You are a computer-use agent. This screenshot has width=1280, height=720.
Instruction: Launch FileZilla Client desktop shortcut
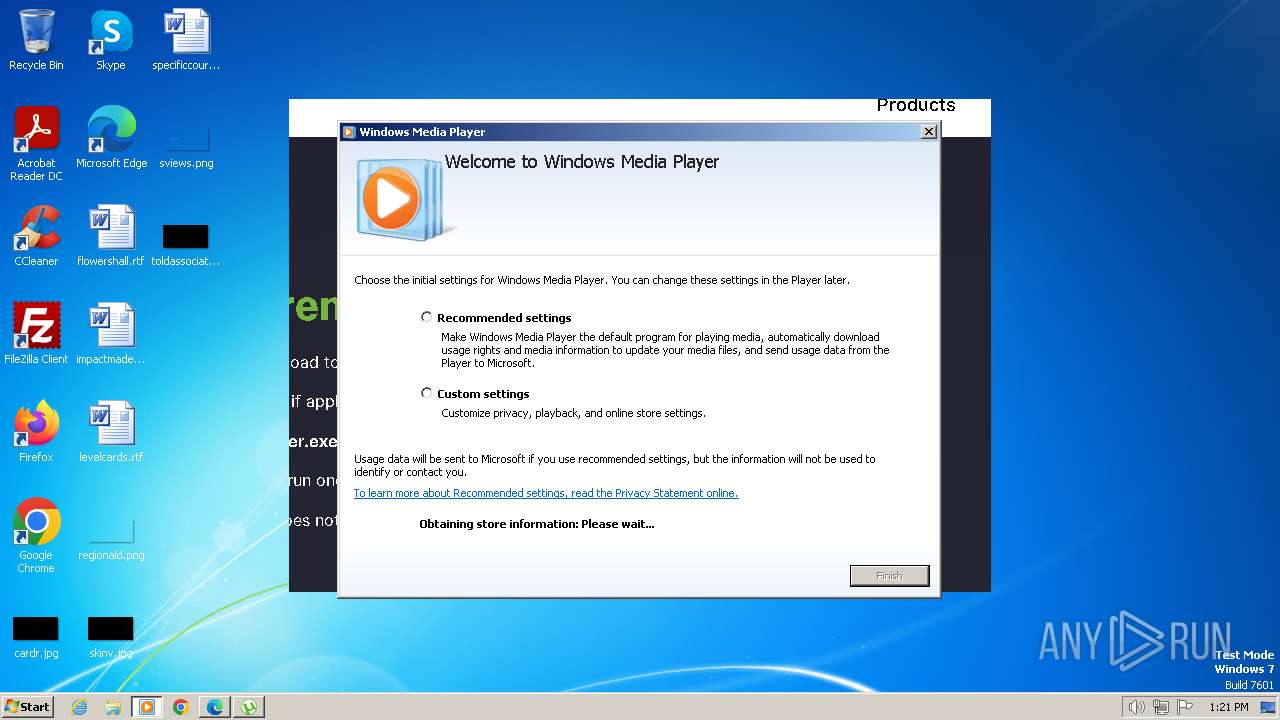[36, 333]
